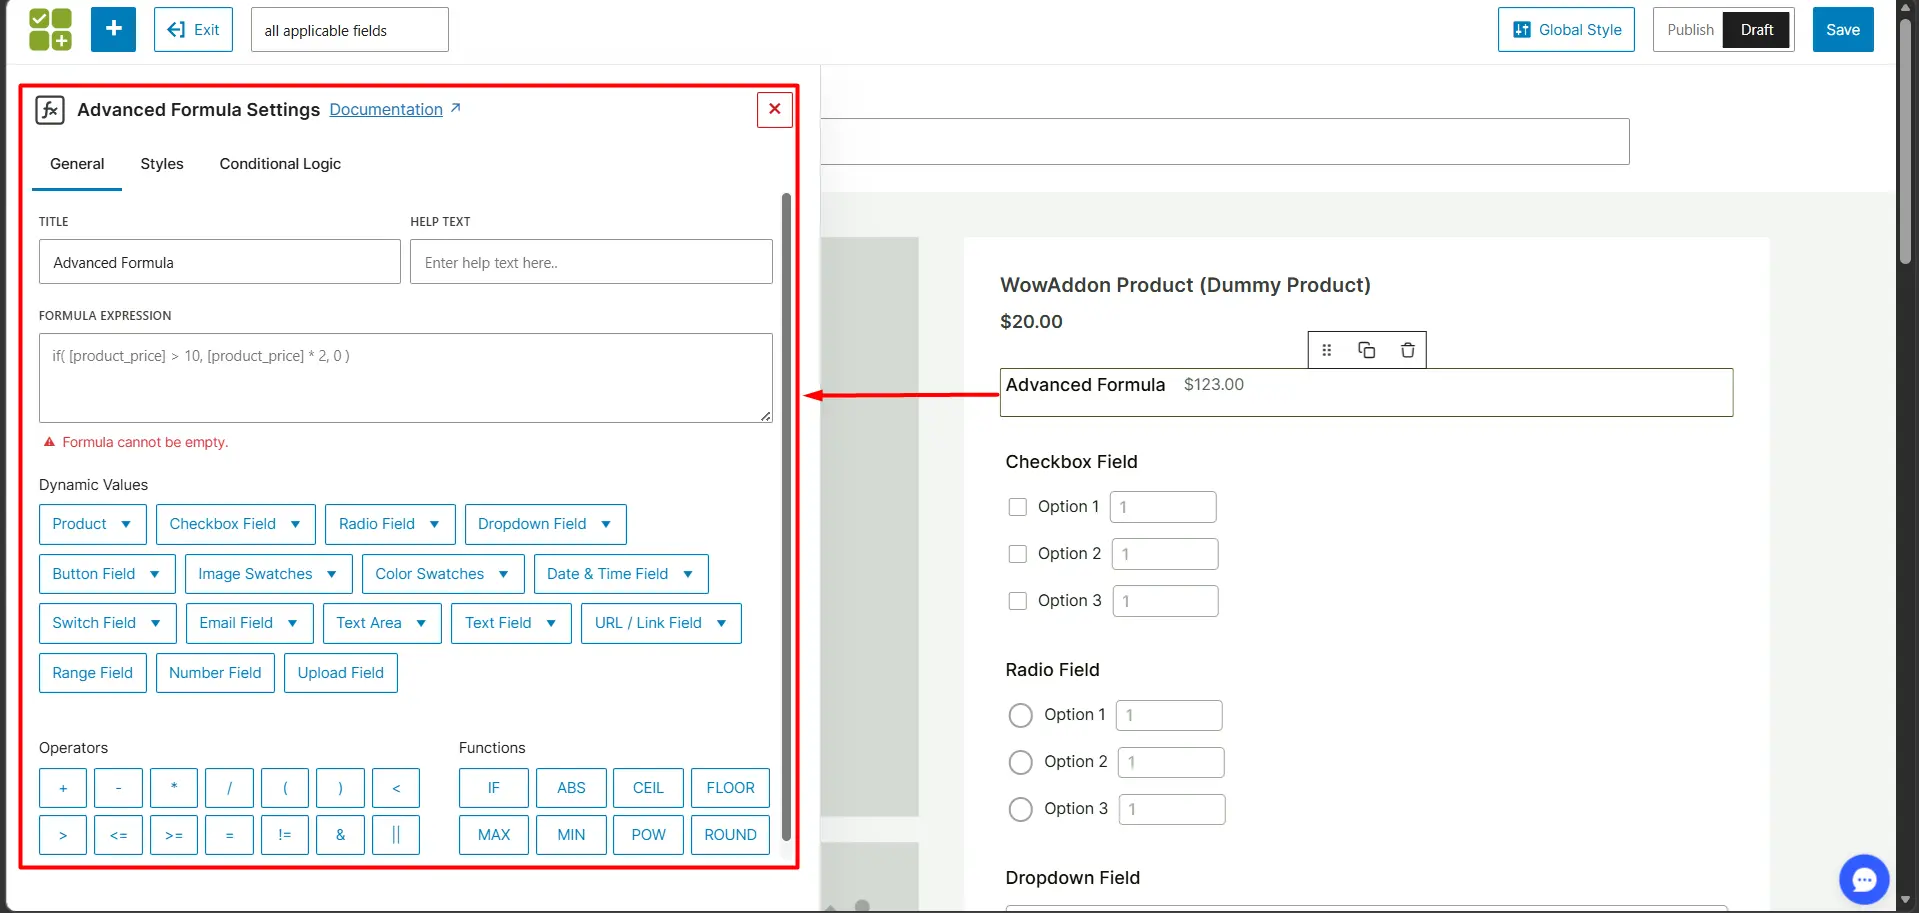Viewport: 1919px width, 913px height.
Task: Click the Exit arrow icon
Action: tap(178, 29)
